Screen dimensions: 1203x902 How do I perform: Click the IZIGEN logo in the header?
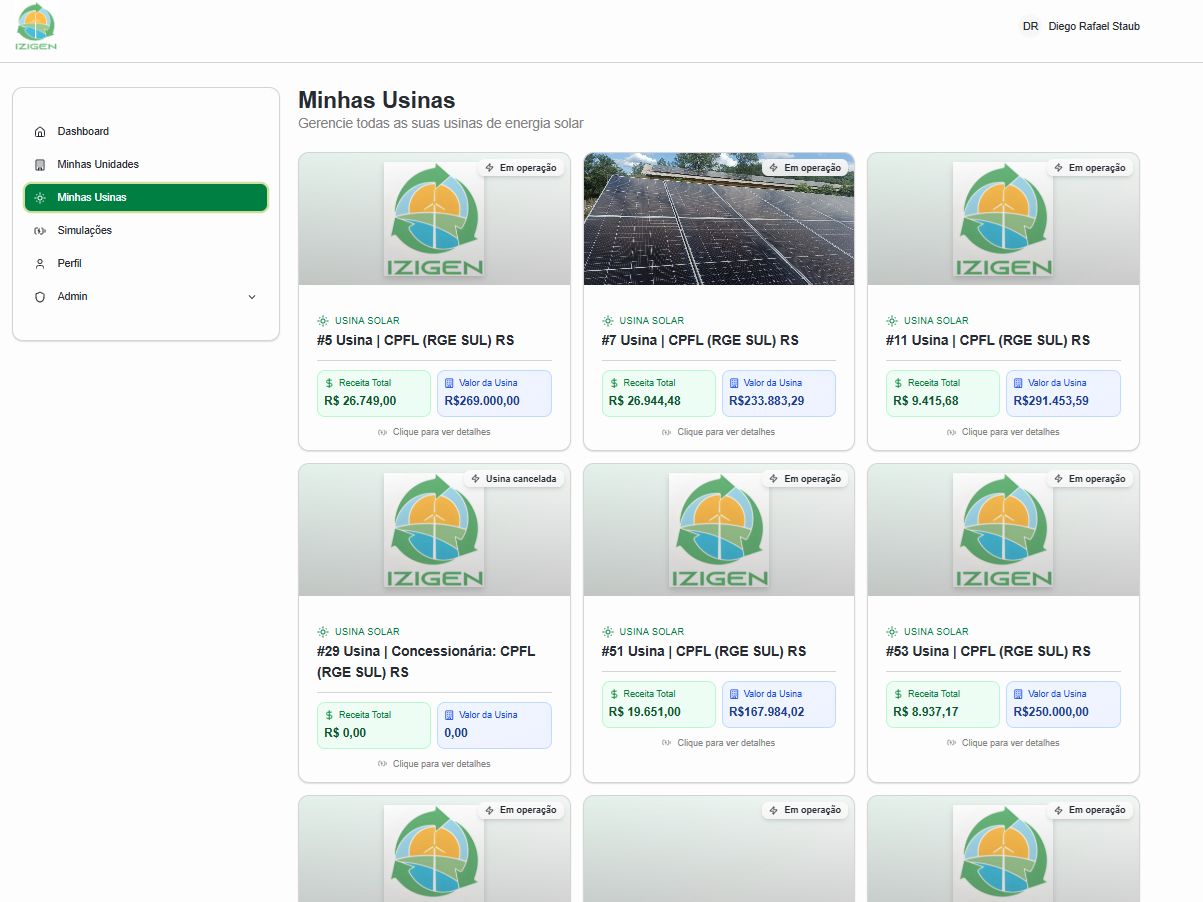pos(36,27)
